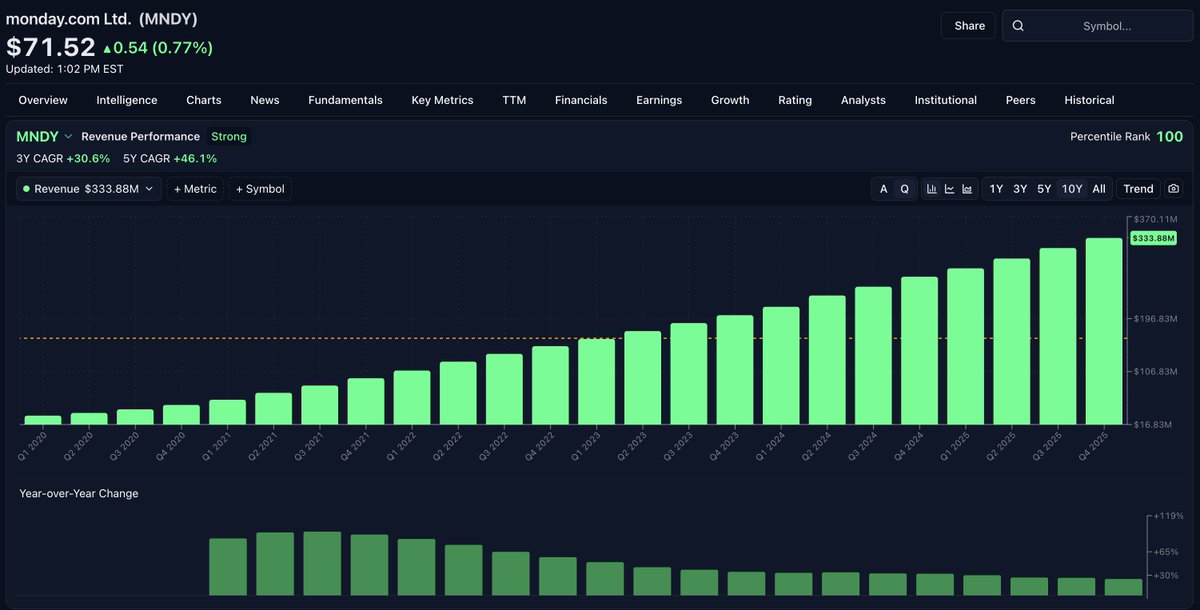The height and width of the screenshot is (610, 1200).
Task: Set time range to All
Action: click(1099, 189)
